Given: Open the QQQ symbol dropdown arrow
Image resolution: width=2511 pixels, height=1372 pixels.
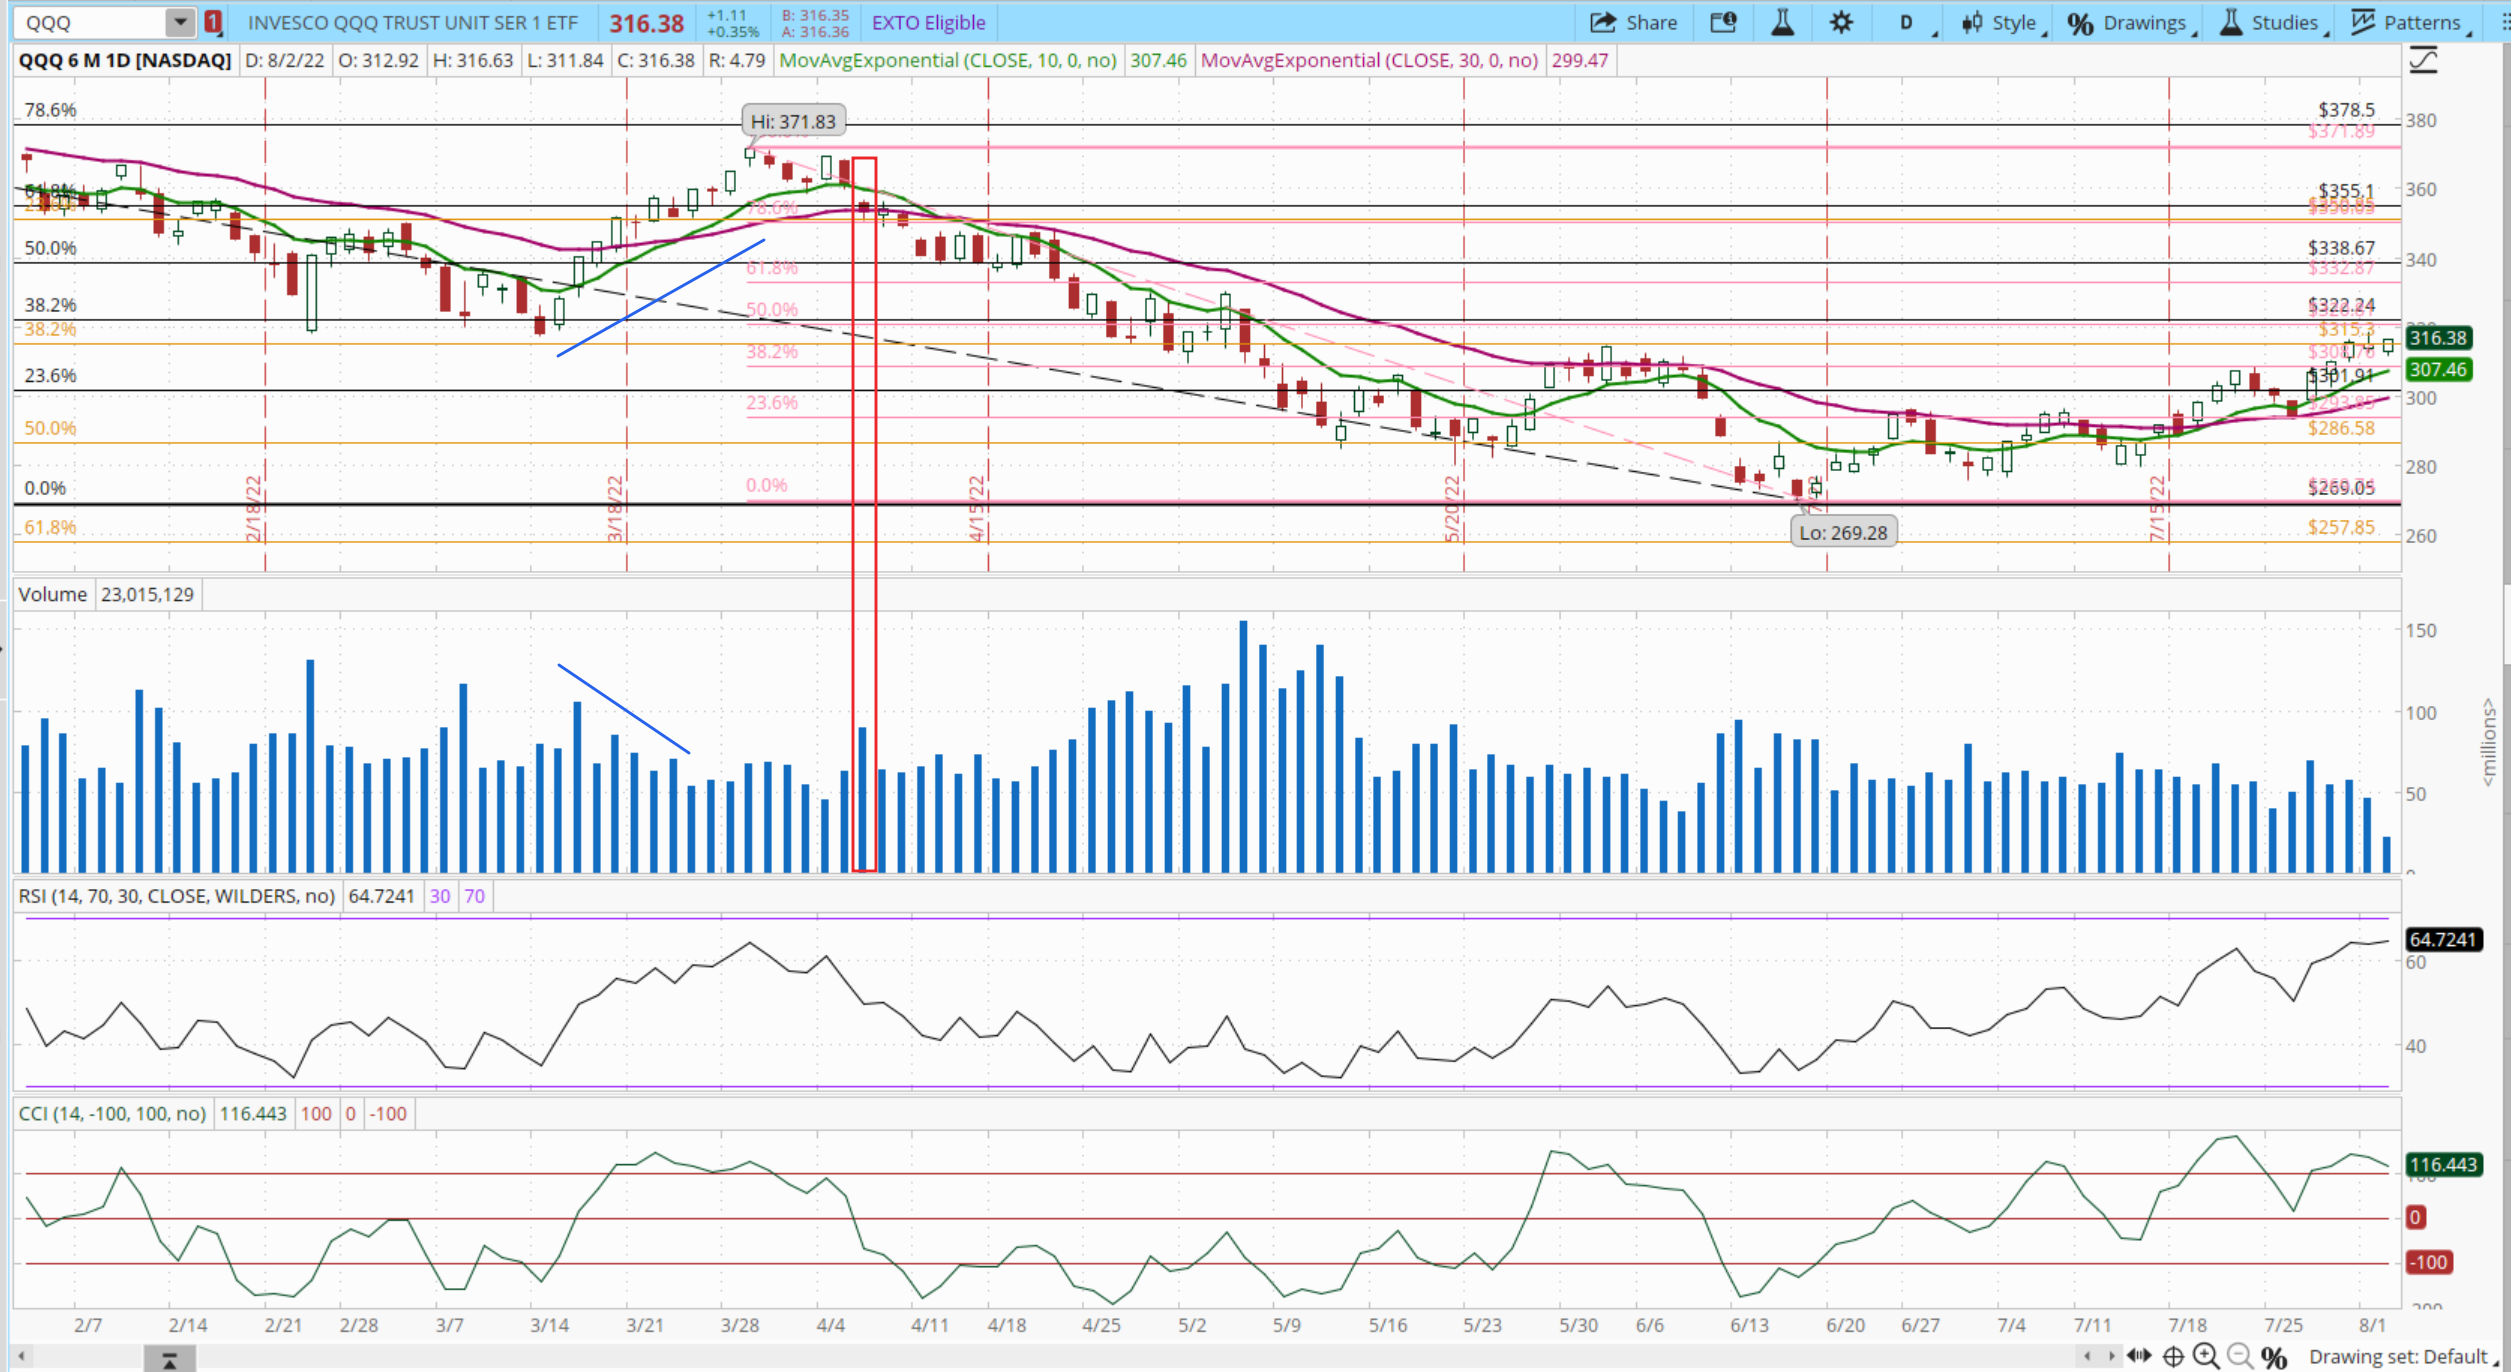Looking at the screenshot, I should point(179,22).
